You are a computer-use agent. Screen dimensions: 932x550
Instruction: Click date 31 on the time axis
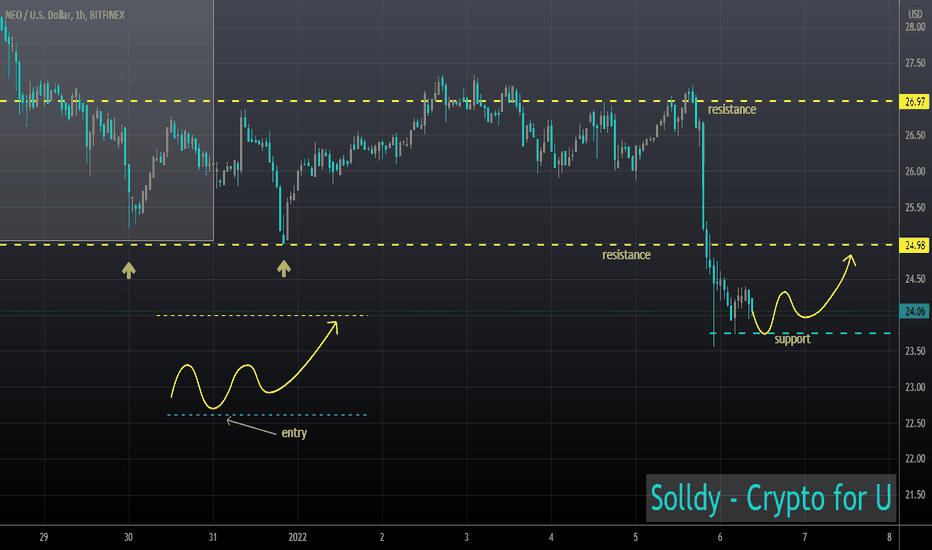click(x=213, y=537)
